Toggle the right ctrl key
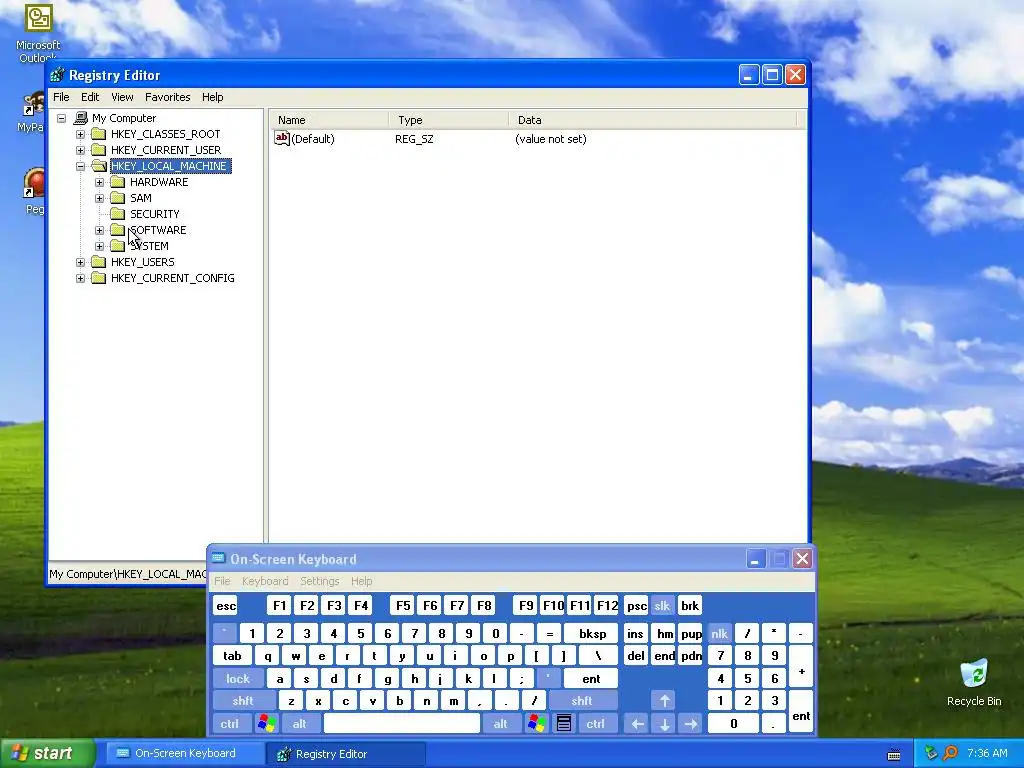The image size is (1024, 768). [x=595, y=724]
